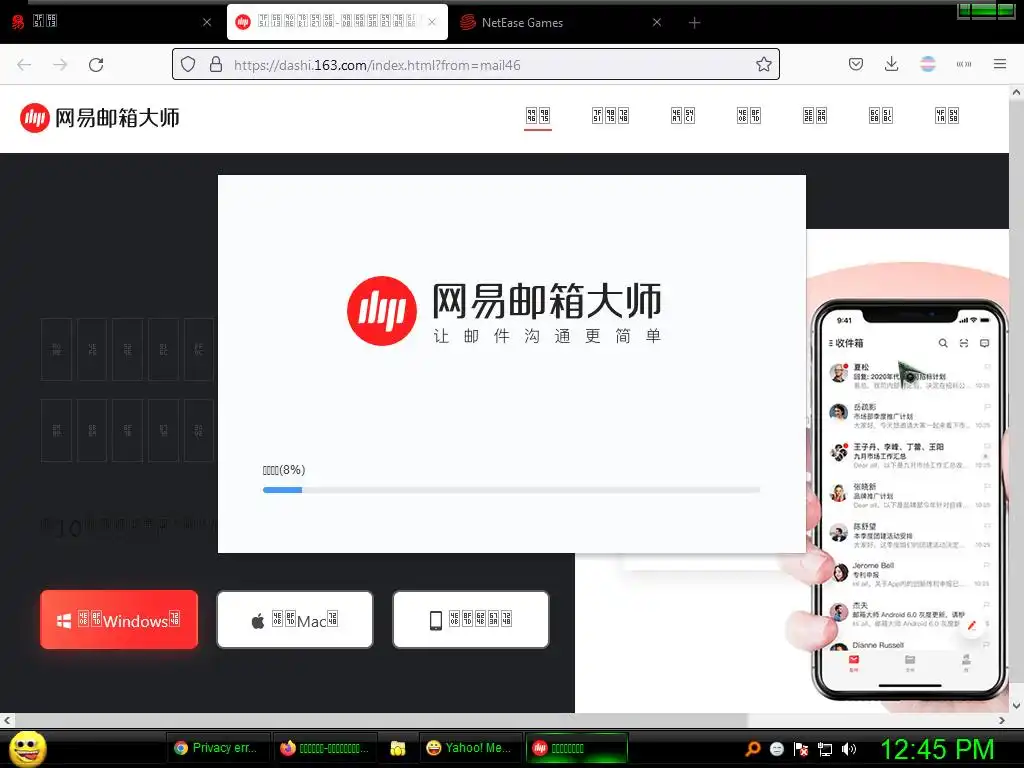This screenshot has height=768, width=1024.
Task: Focus the URL field showing dashi.163.com
Action: (475, 64)
